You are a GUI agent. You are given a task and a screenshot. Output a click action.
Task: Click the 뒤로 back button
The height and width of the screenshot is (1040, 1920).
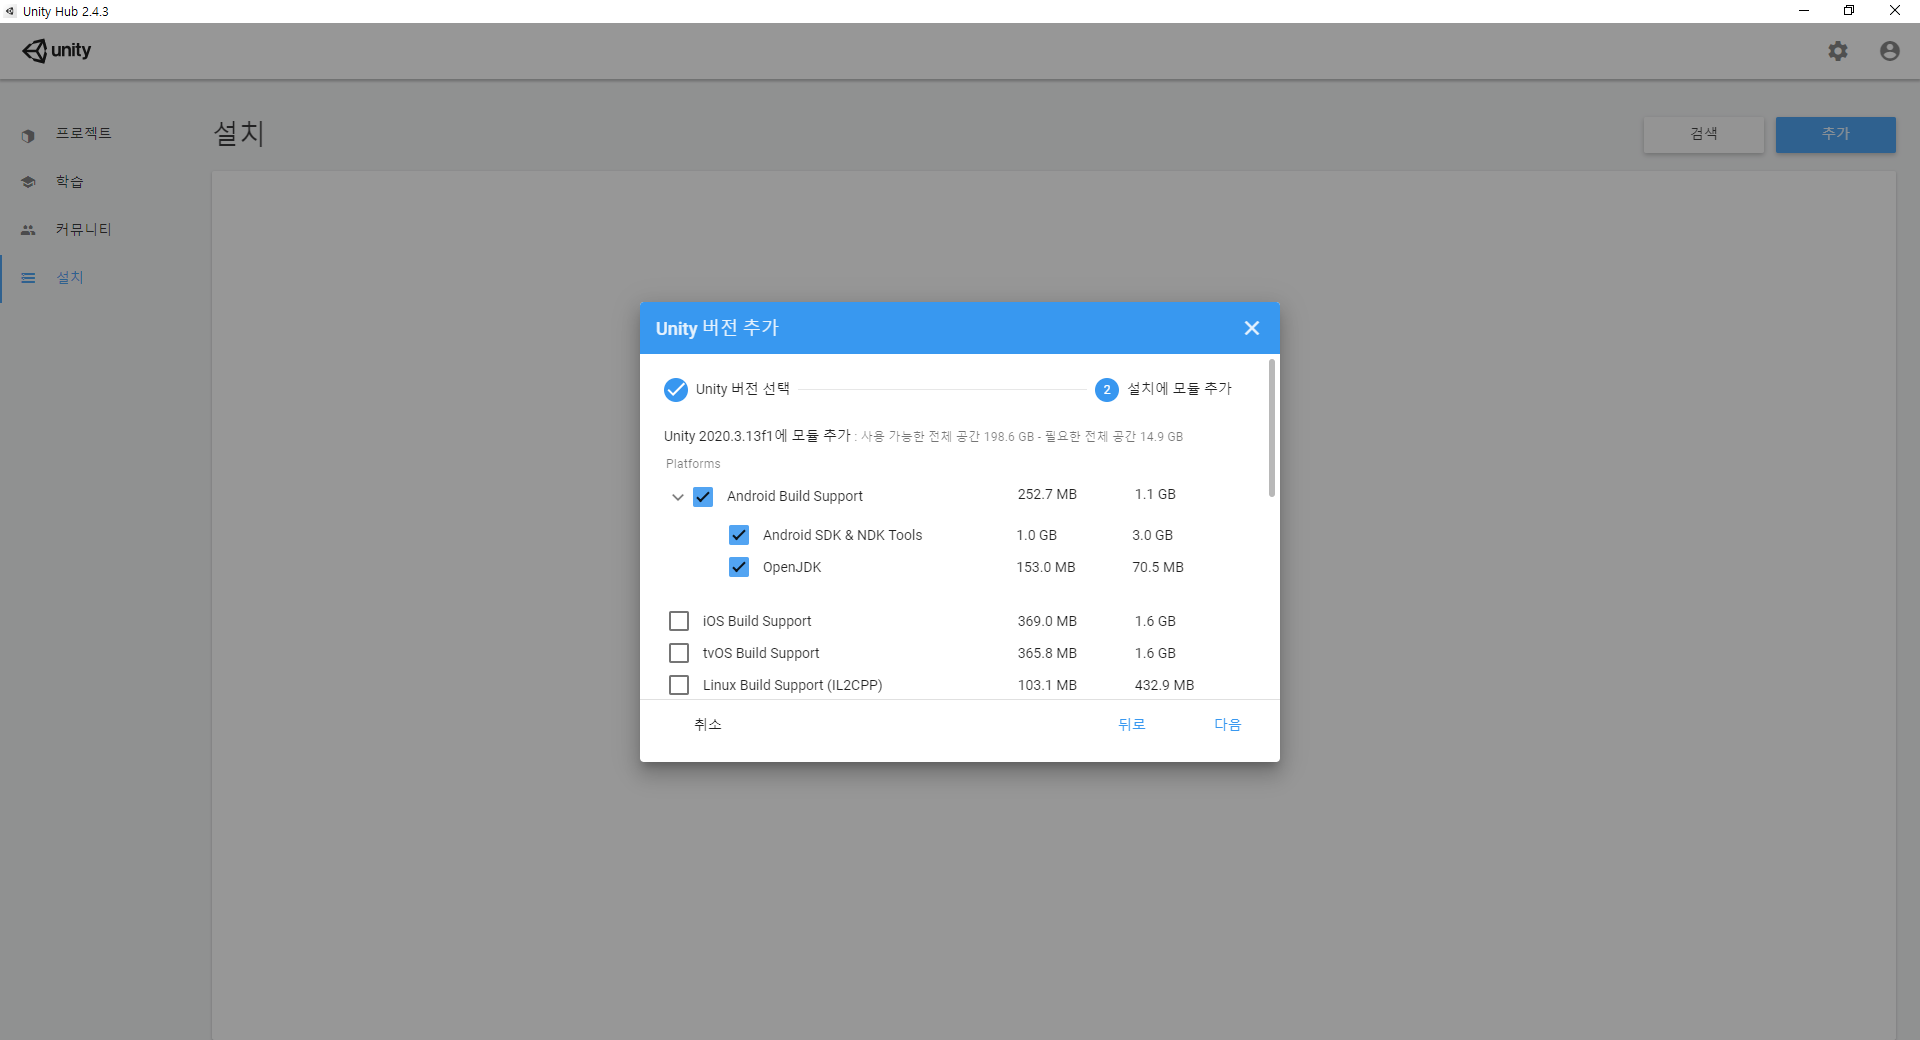(1131, 724)
